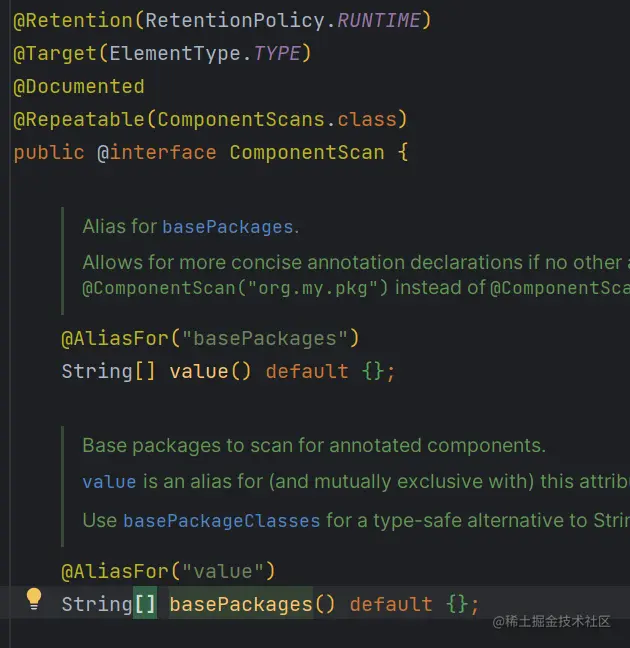Screen dimensions: 630x648
Task: Click @Target annotation text
Action: tap(55, 54)
